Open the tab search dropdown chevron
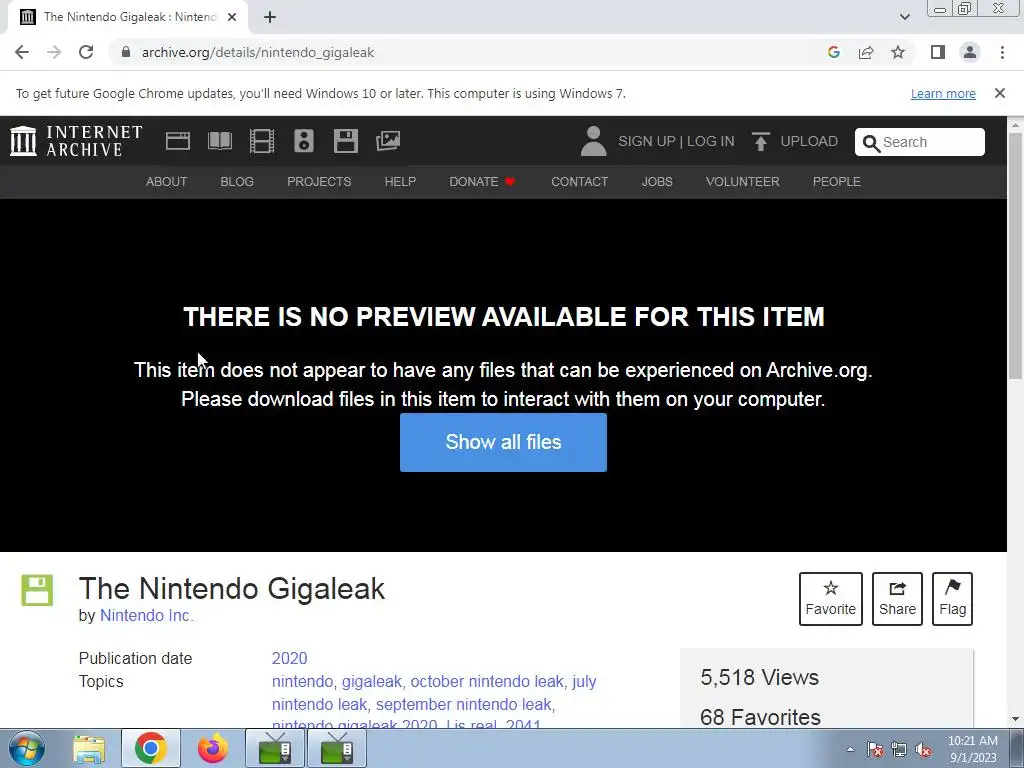 pyautogui.click(x=904, y=17)
